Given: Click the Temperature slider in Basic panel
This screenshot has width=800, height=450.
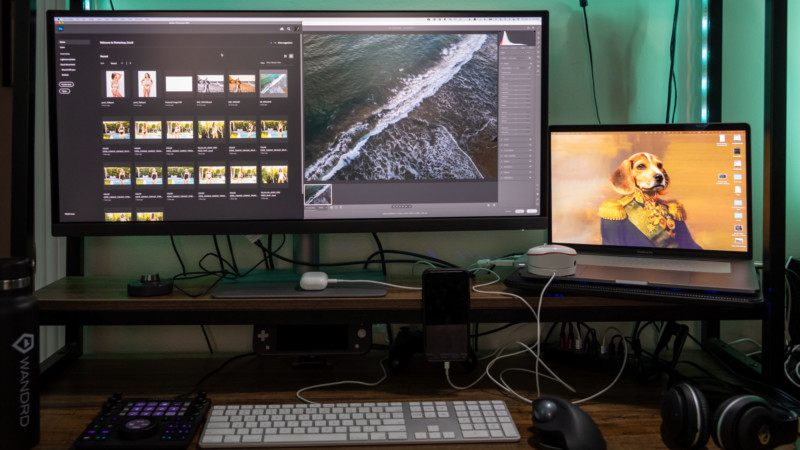Looking at the screenshot, I should coord(515,74).
